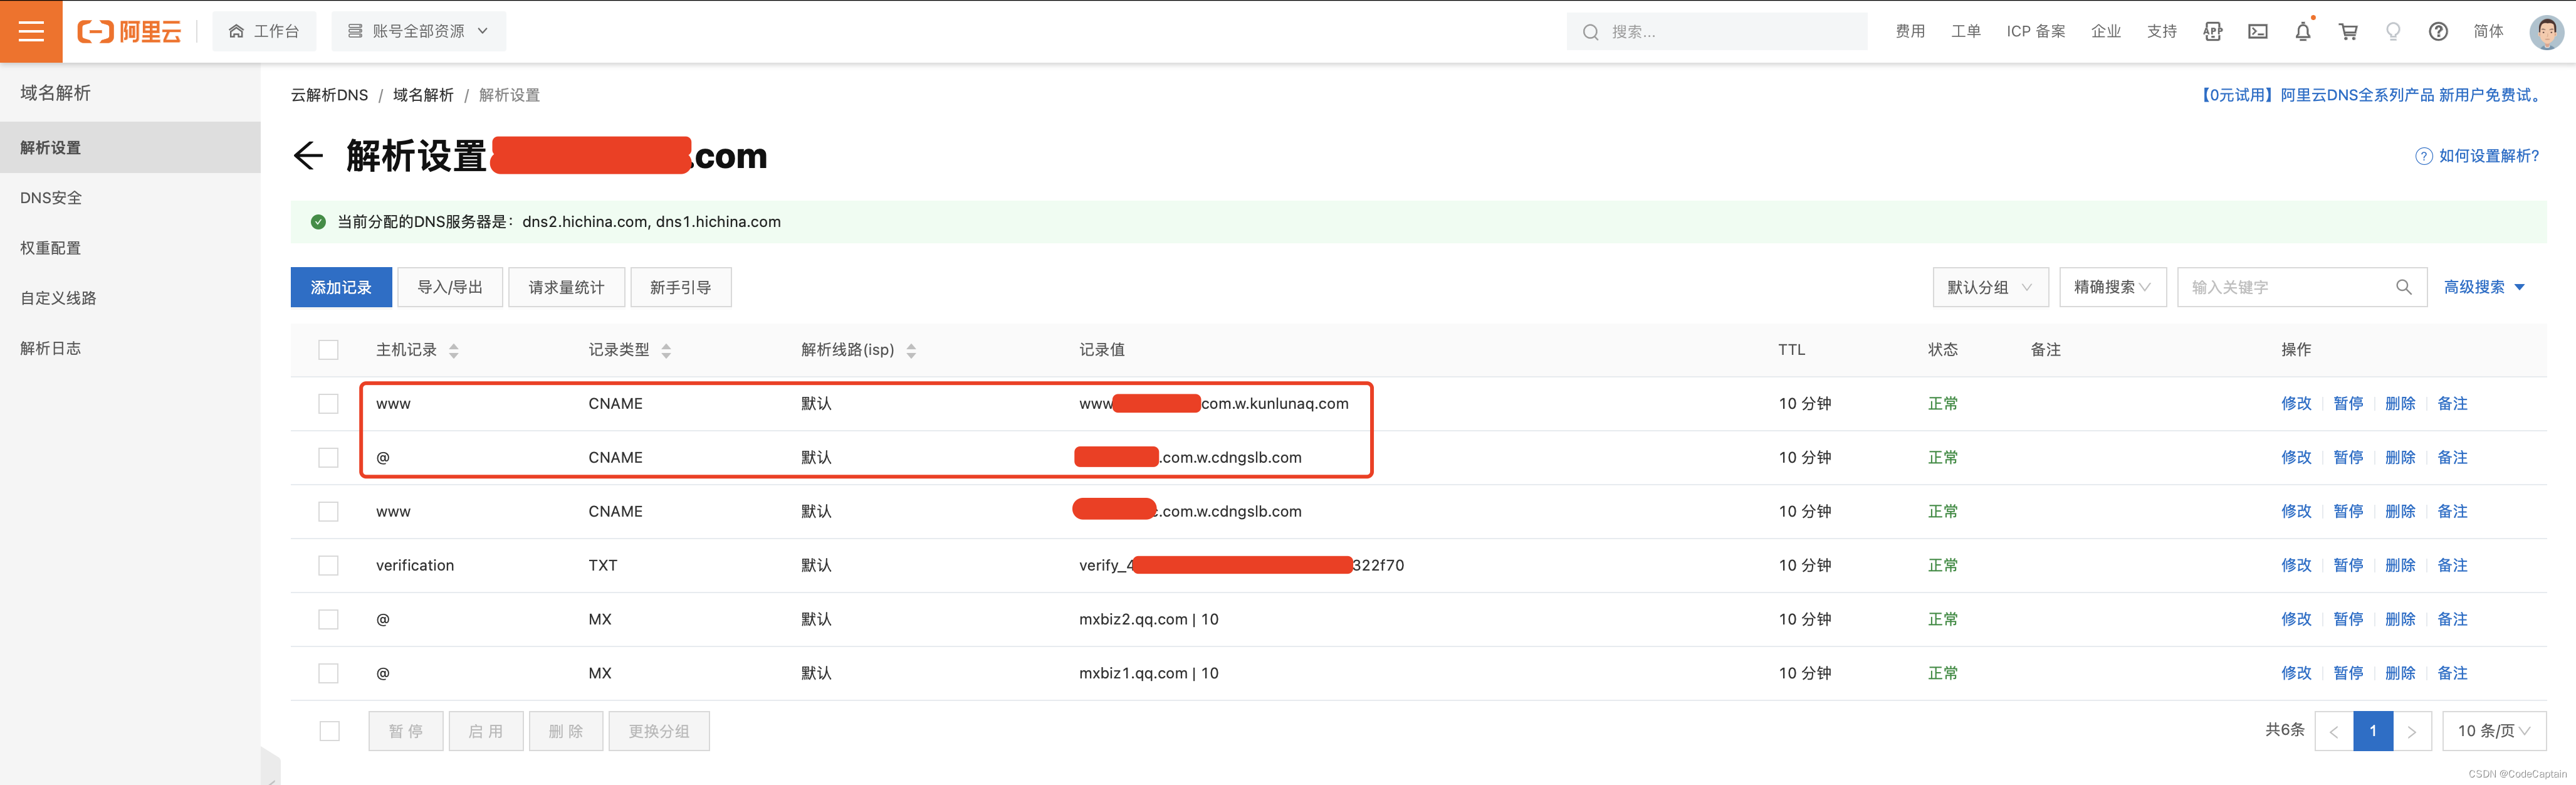Open the 工作台 button
The height and width of the screenshot is (785, 2576).
[x=264, y=31]
